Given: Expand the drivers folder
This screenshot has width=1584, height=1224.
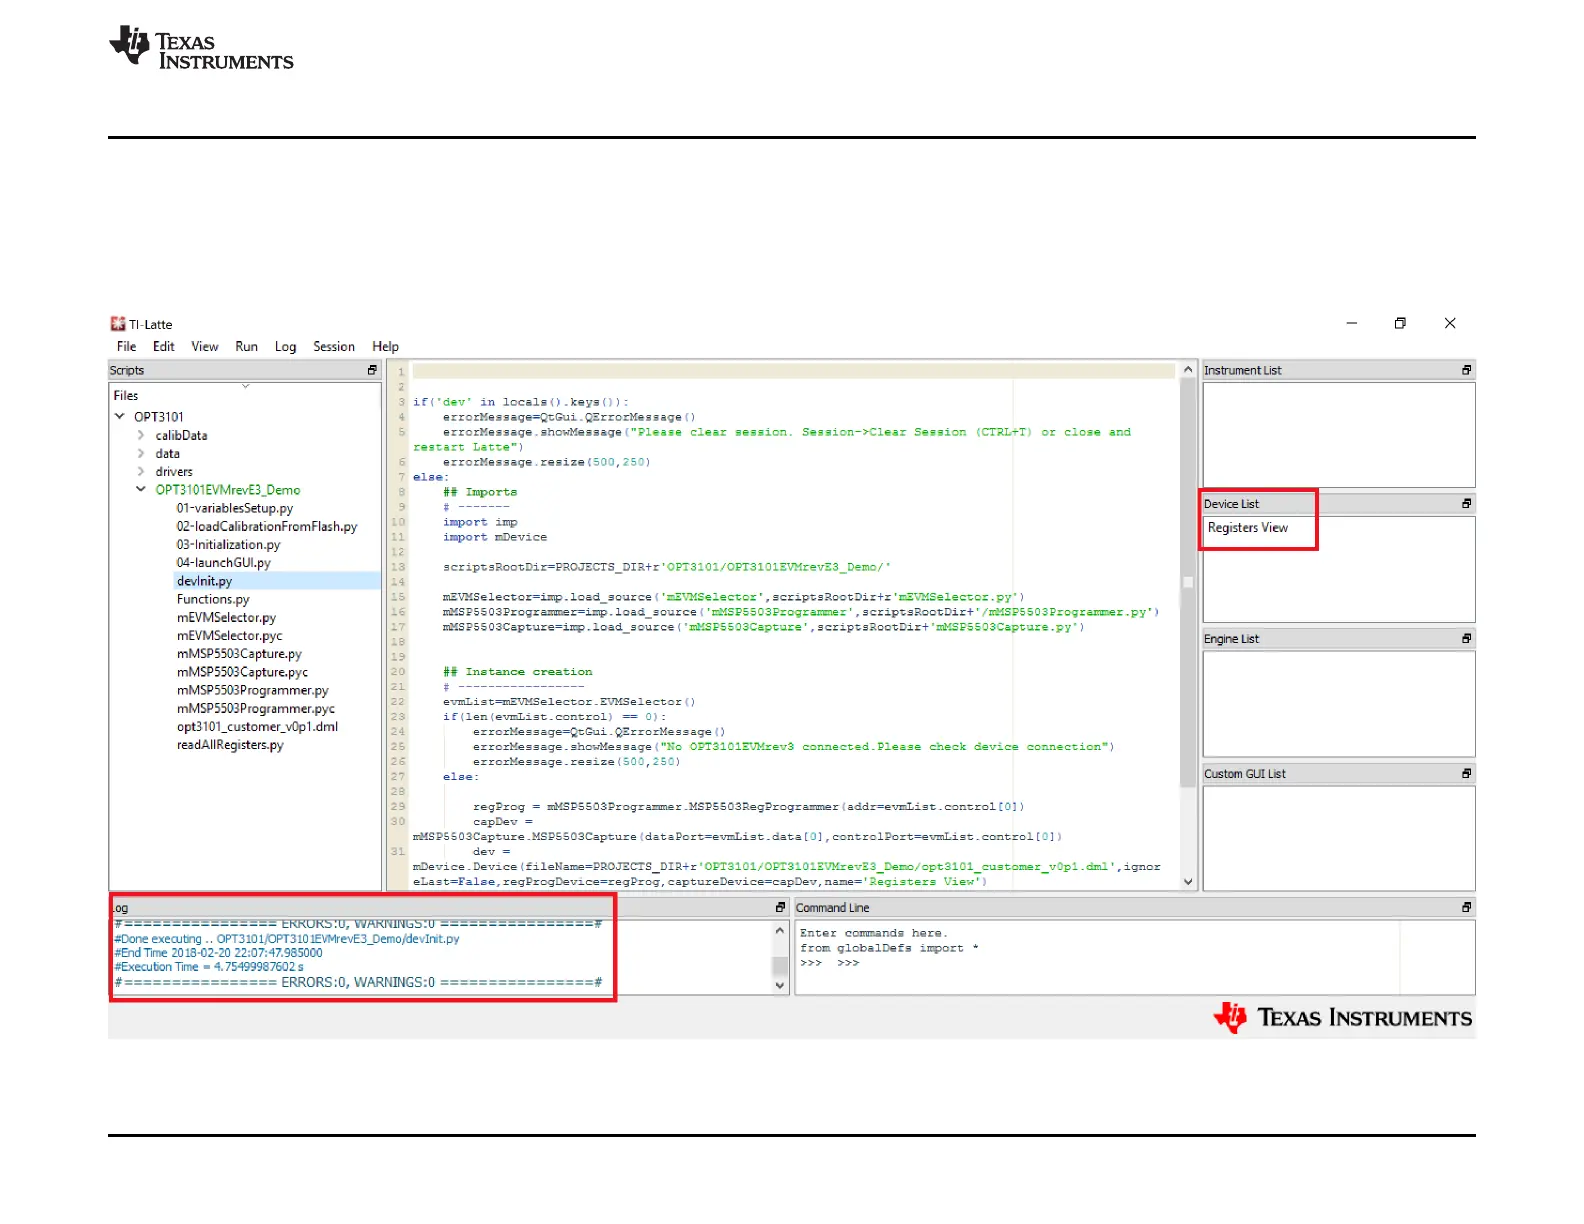Looking at the screenshot, I should coord(141,471).
